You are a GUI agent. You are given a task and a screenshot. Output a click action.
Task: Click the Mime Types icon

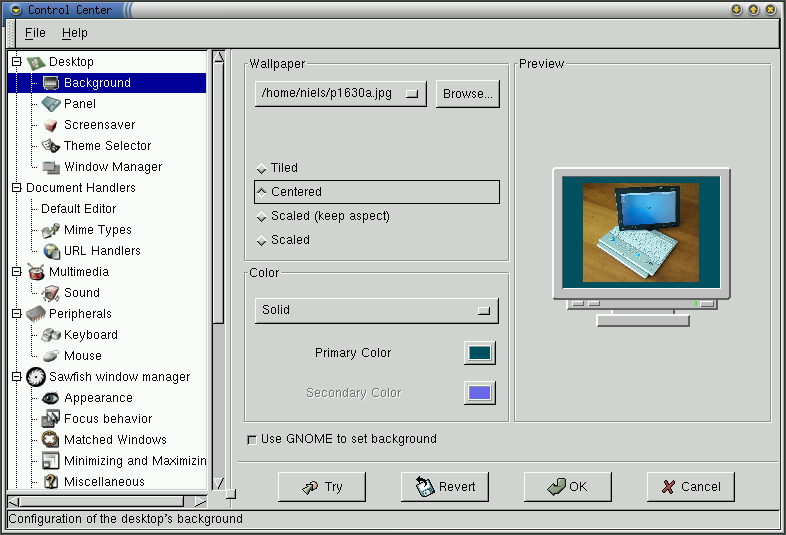(50, 230)
